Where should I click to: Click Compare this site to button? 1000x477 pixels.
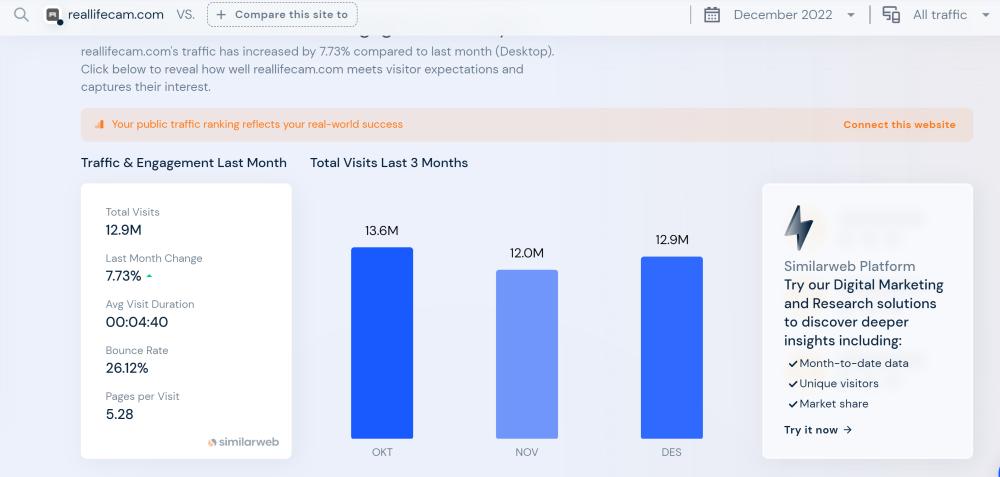click(x=282, y=15)
